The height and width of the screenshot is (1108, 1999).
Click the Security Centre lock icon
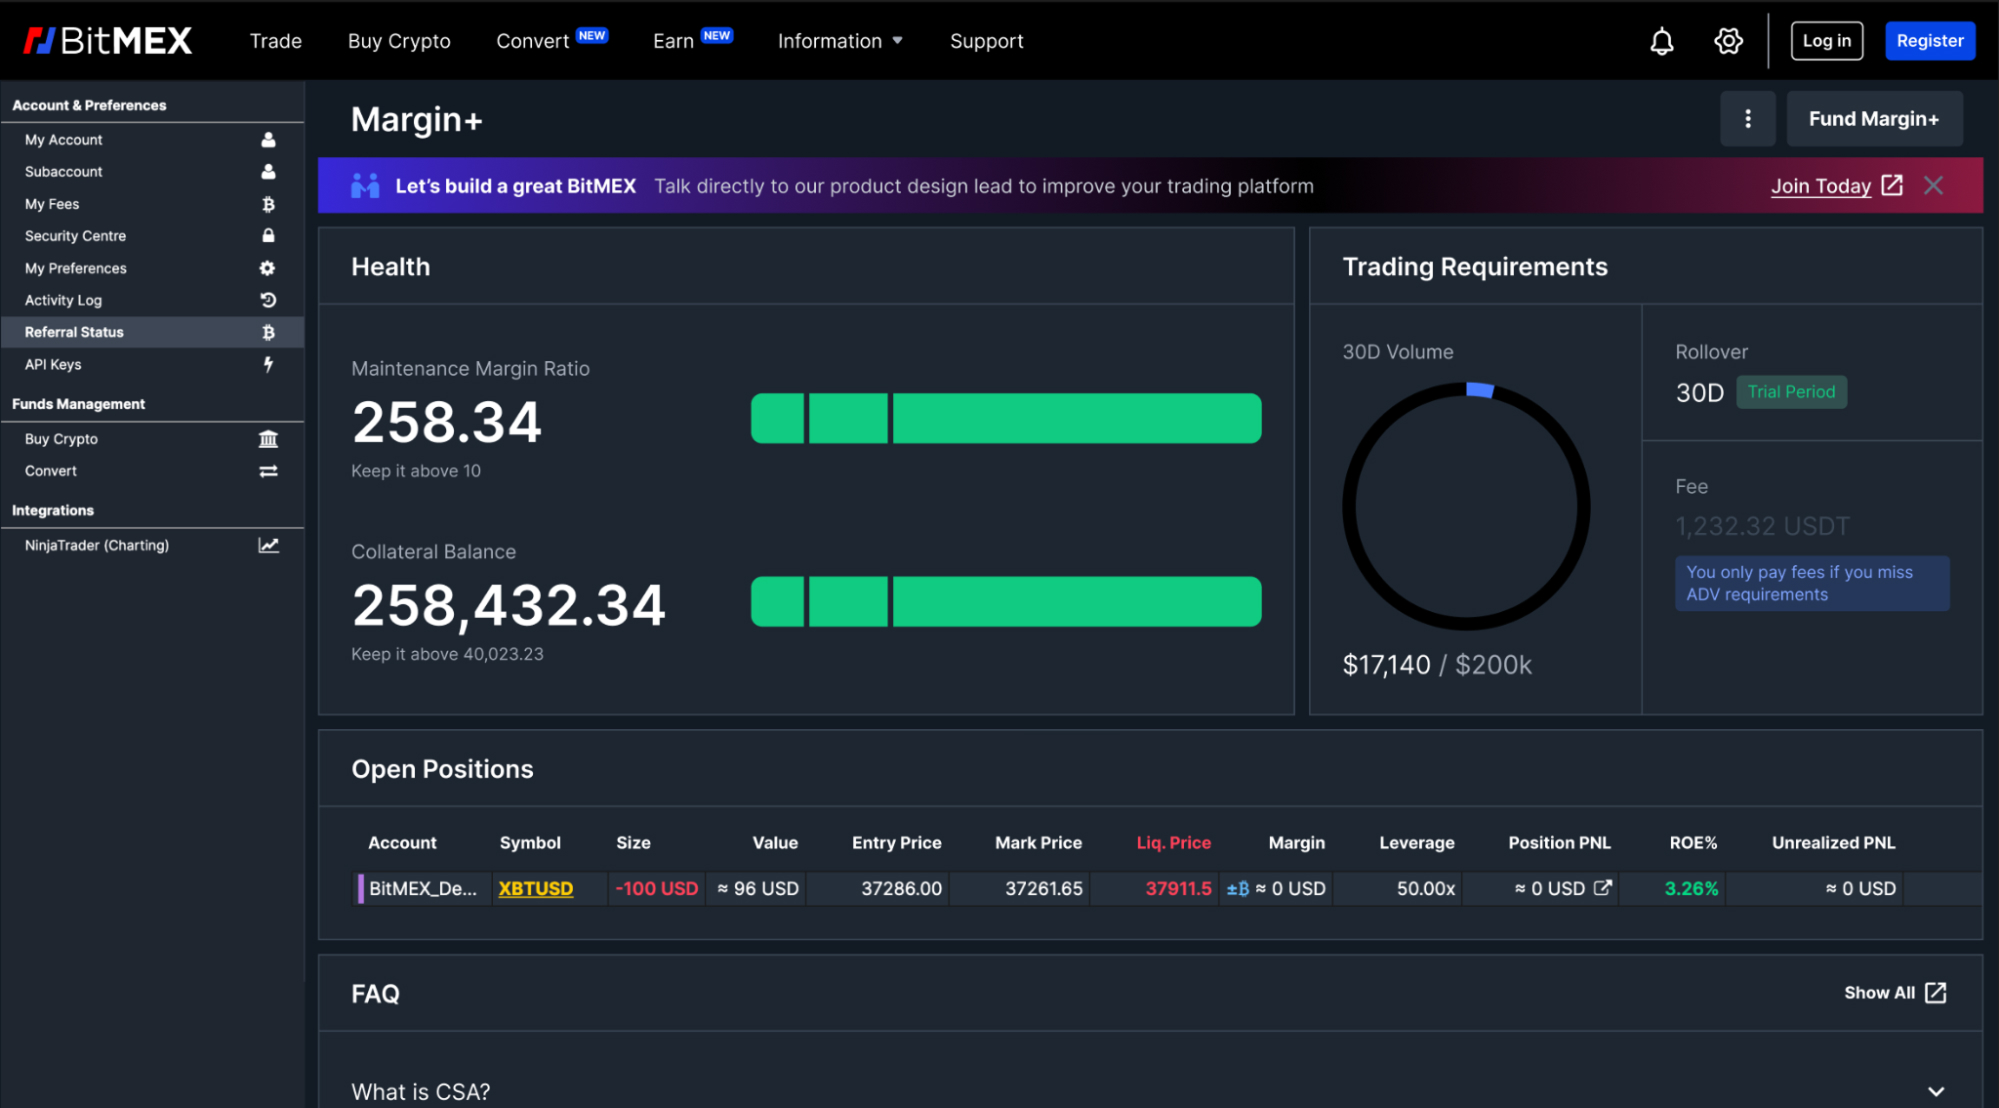[x=268, y=236]
